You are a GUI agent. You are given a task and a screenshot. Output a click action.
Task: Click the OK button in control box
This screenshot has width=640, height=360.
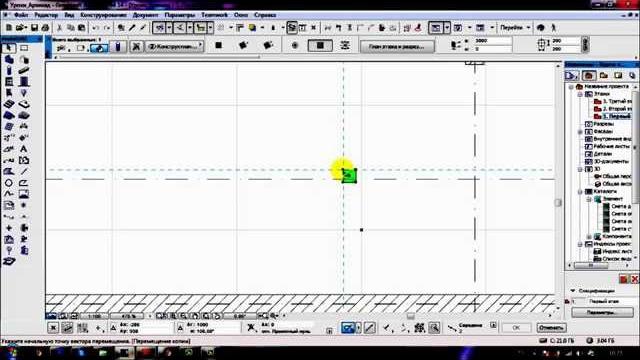pyautogui.click(x=516, y=328)
